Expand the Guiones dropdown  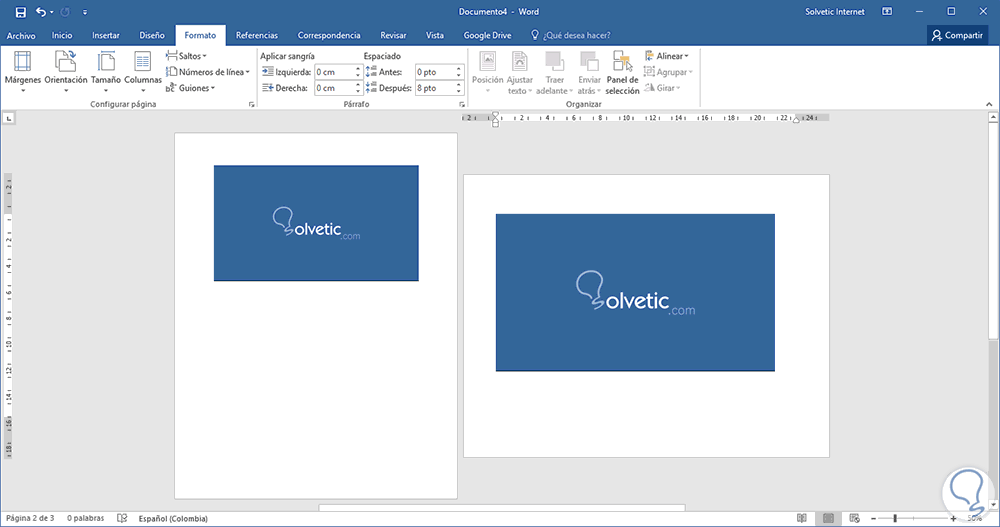tap(192, 88)
